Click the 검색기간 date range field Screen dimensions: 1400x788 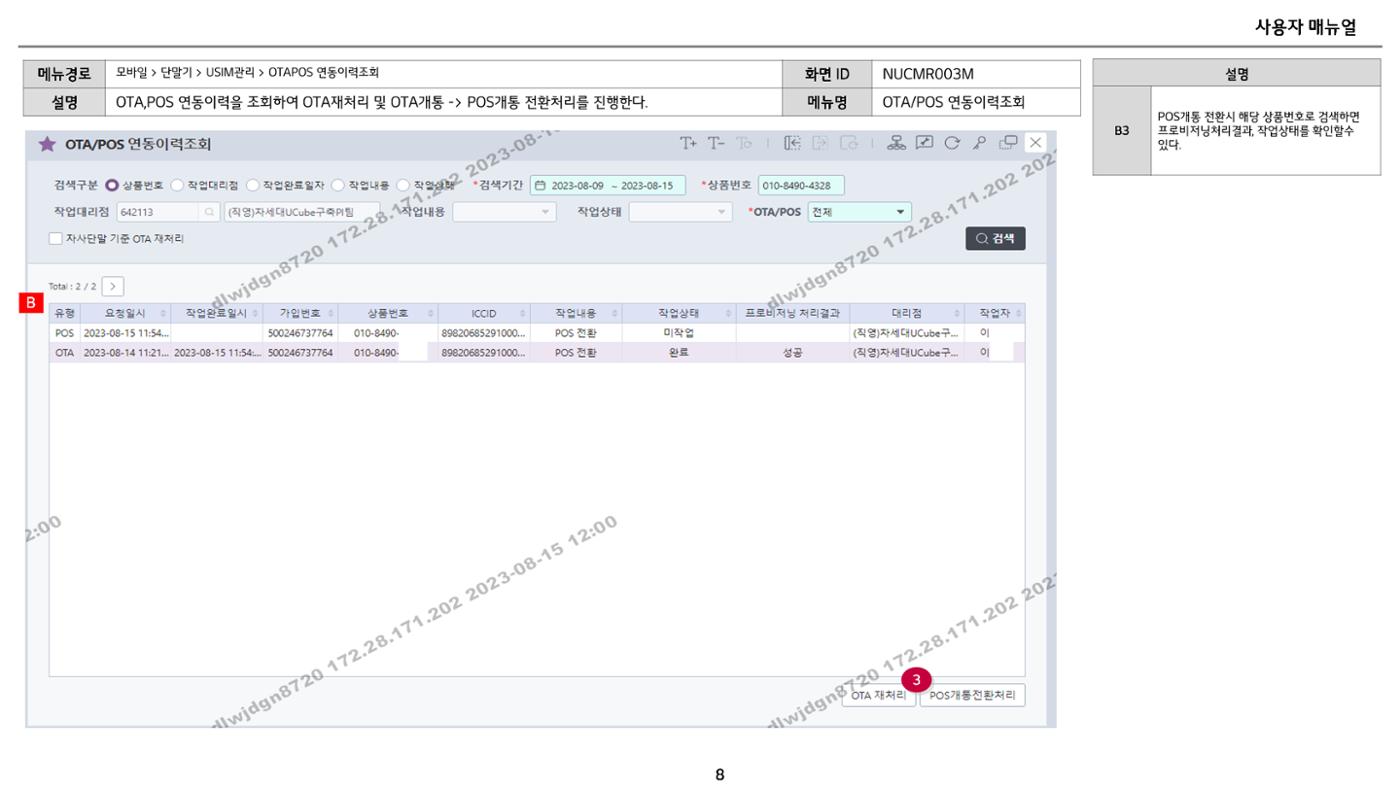pos(607,185)
